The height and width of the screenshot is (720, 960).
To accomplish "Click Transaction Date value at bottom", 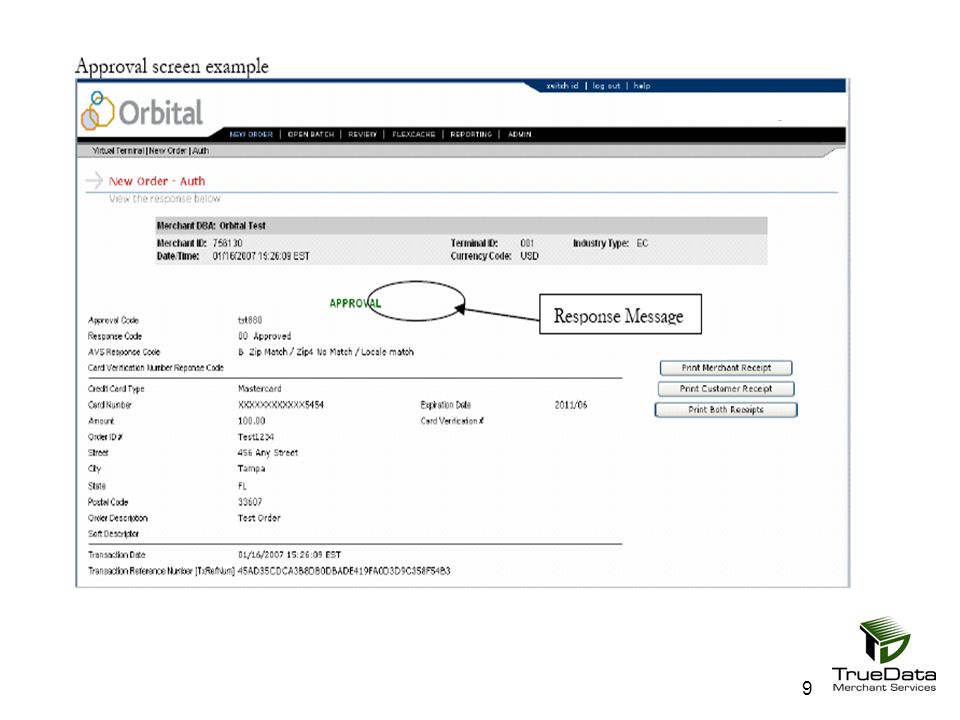I will pyautogui.click(x=290, y=555).
